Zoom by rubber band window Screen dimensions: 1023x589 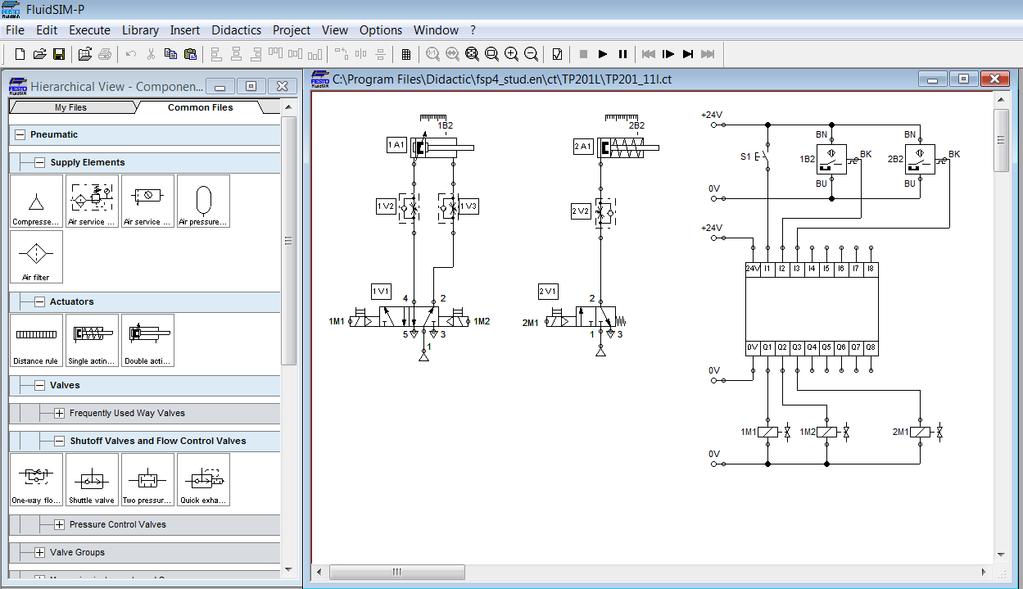492,54
